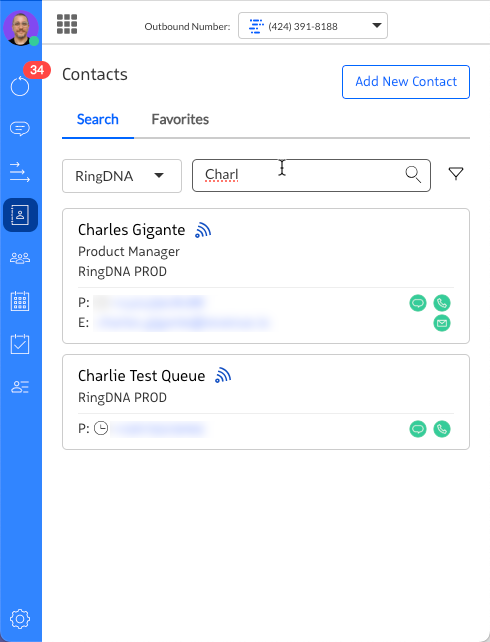Click the user profile avatar
The width and height of the screenshot is (490, 642).
click(20, 28)
